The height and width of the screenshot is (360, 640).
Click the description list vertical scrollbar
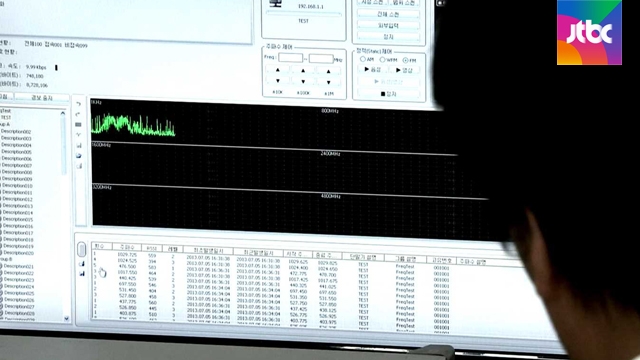pyautogui.click(x=63, y=143)
